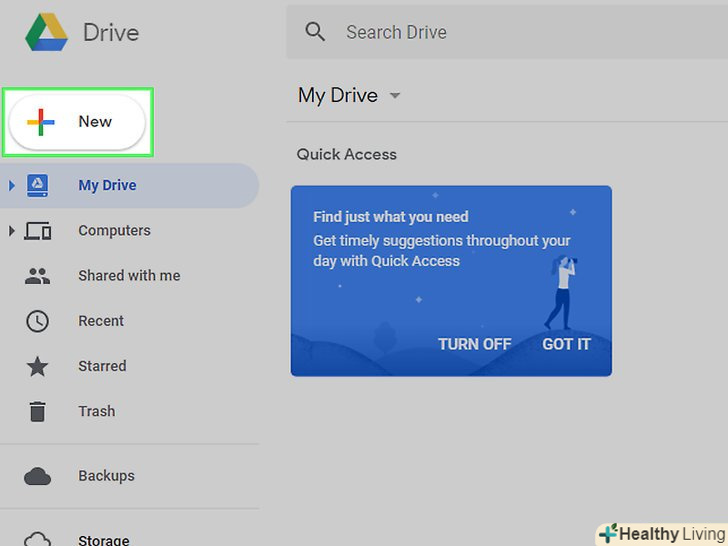Open the Backups section
The image size is (728, 546).
(106, 476)
